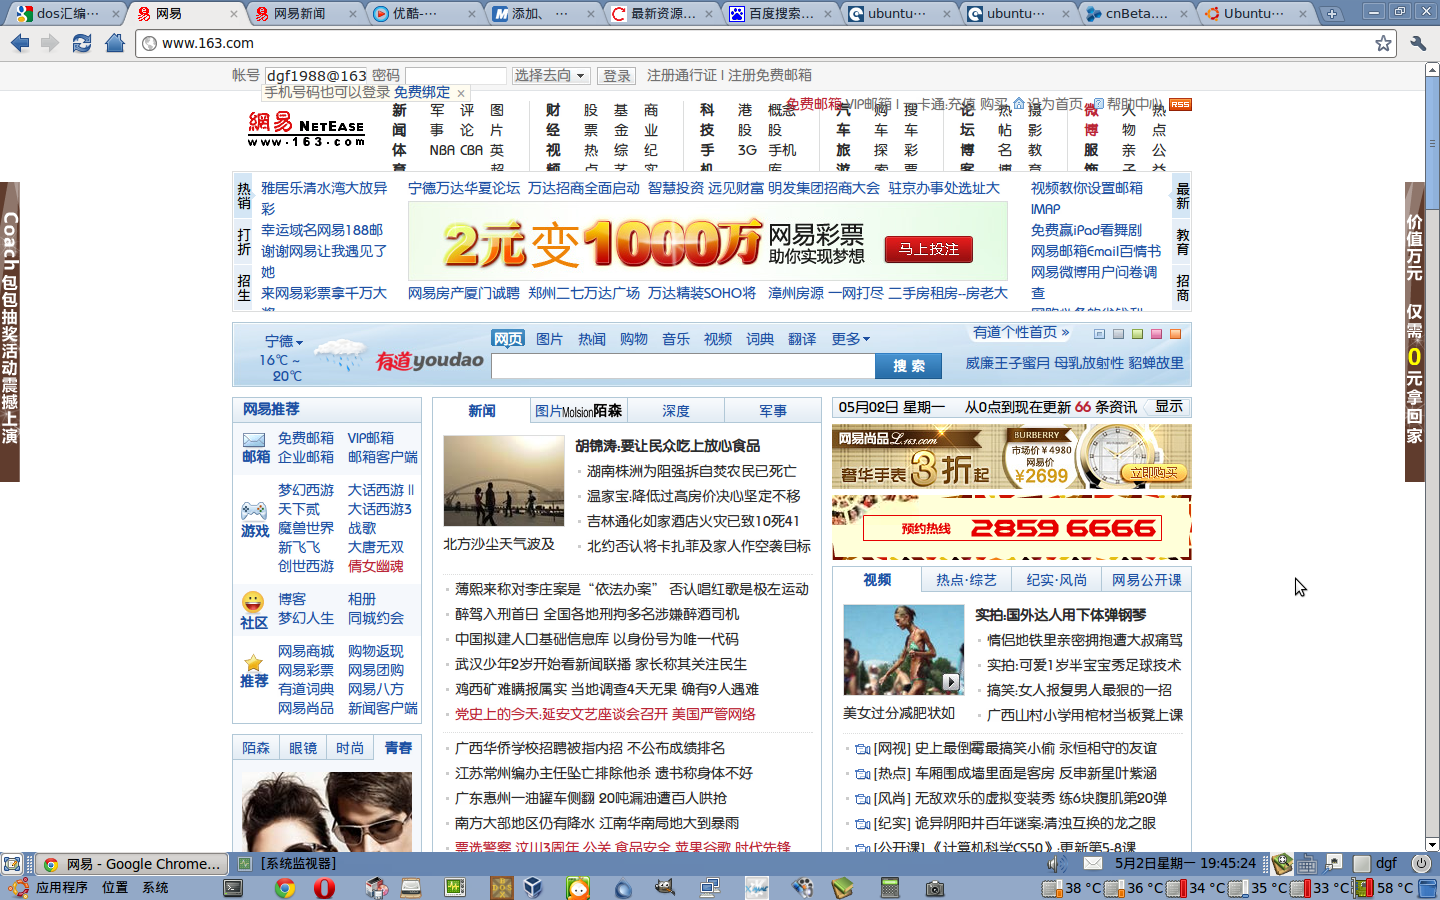Launch the terminal from the bottom panel
The width and height of the screenshot is (1440, 900).
pyautogui.click(x=233, y=887)
